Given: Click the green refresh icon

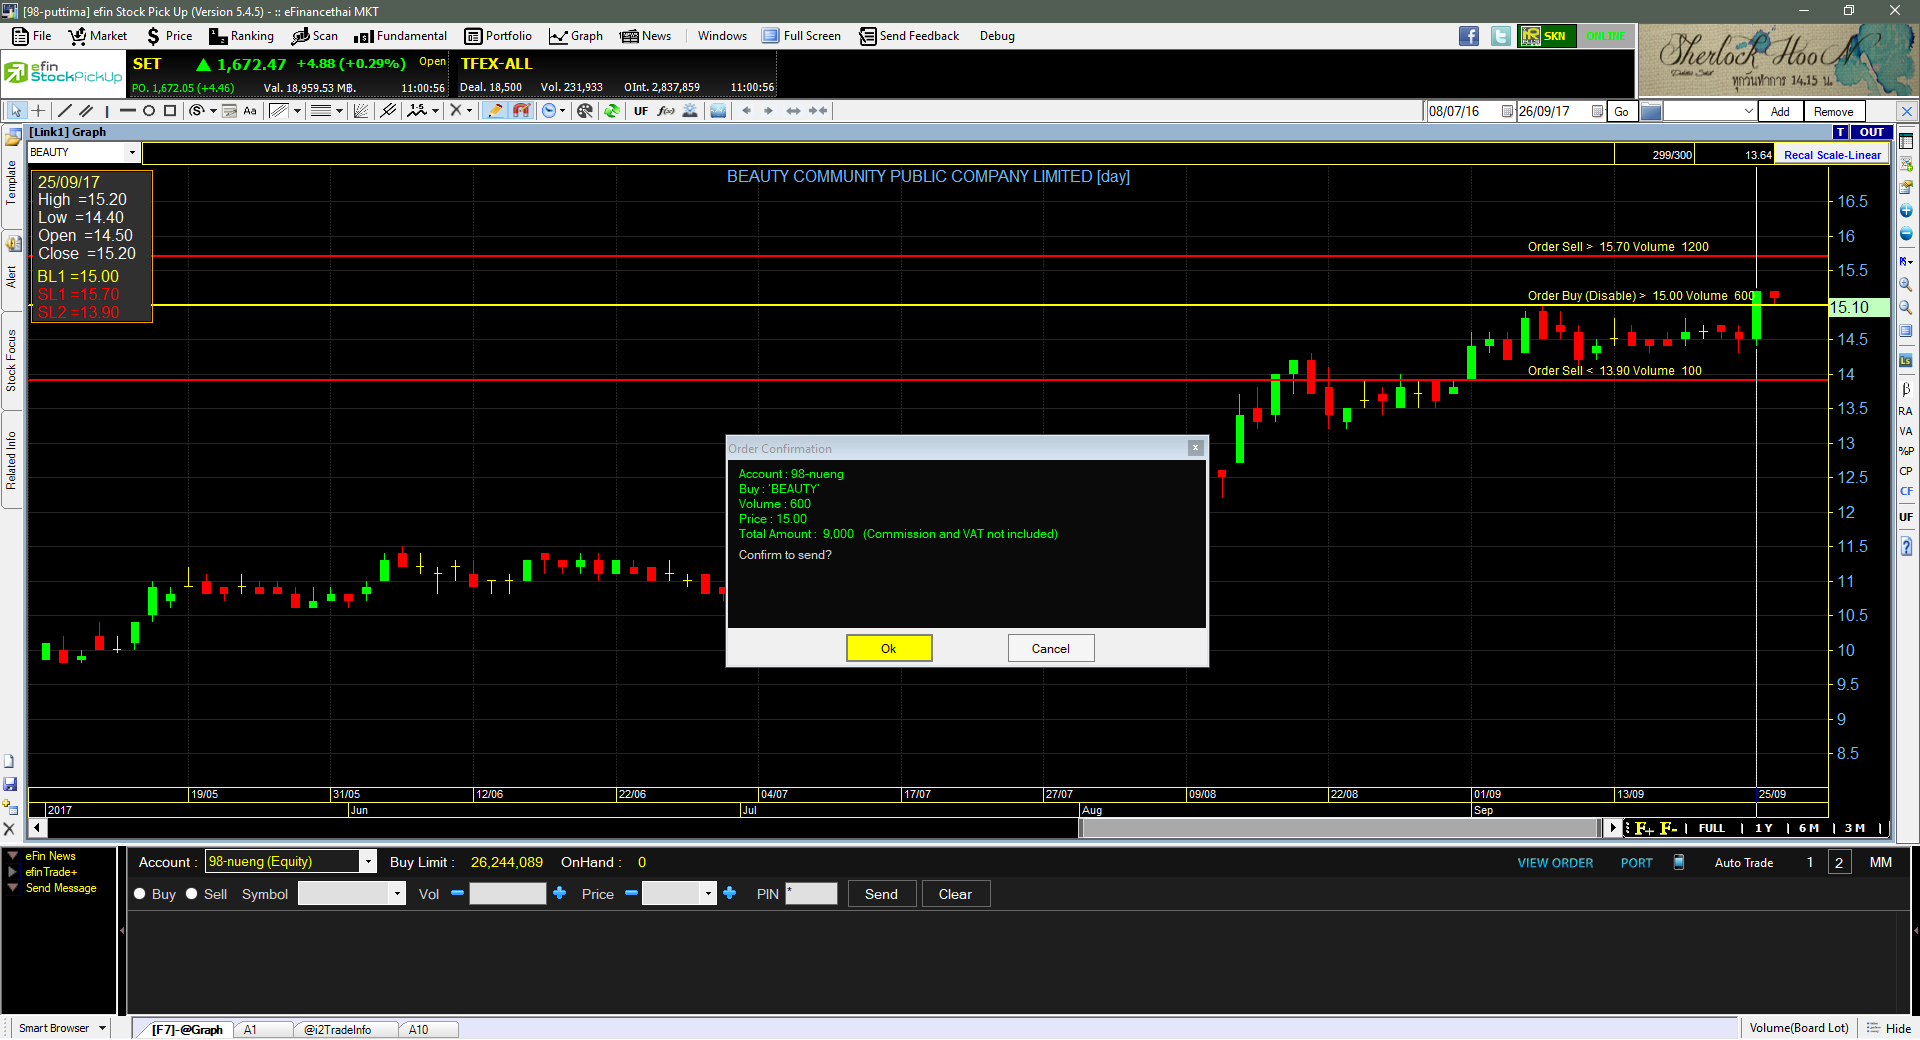Looking at the screenshot, I should click(611, 111).
